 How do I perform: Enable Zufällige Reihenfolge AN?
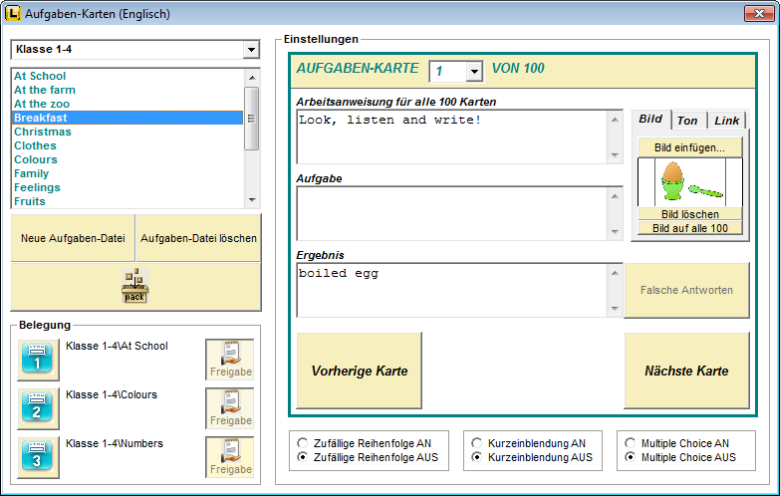tap(303, 442)
